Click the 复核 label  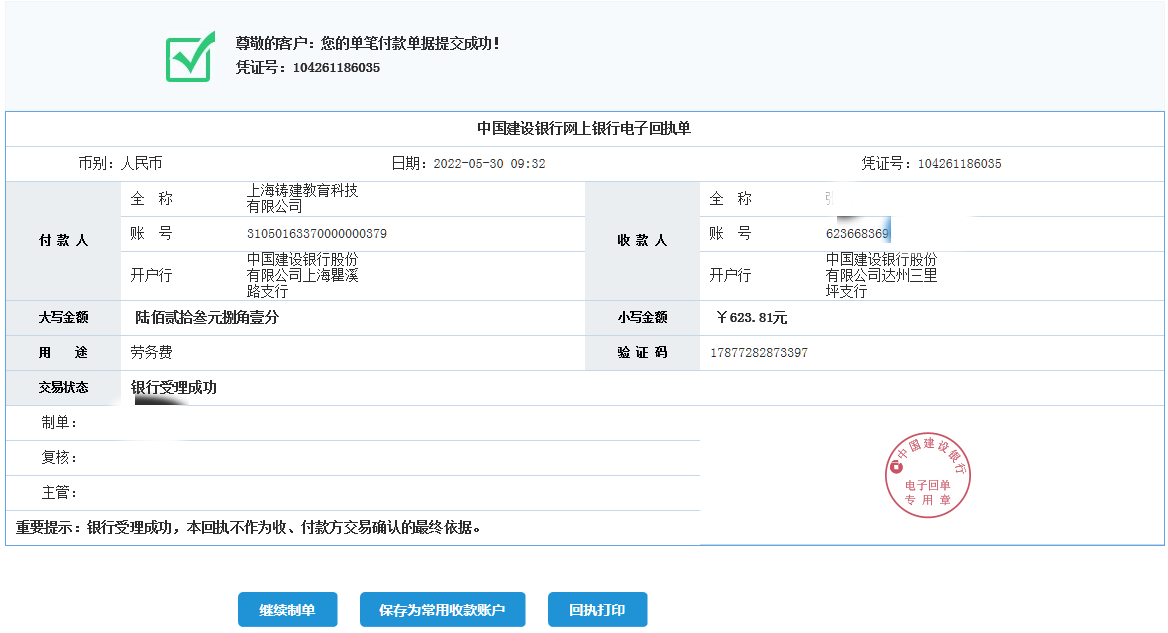[60, 458]
